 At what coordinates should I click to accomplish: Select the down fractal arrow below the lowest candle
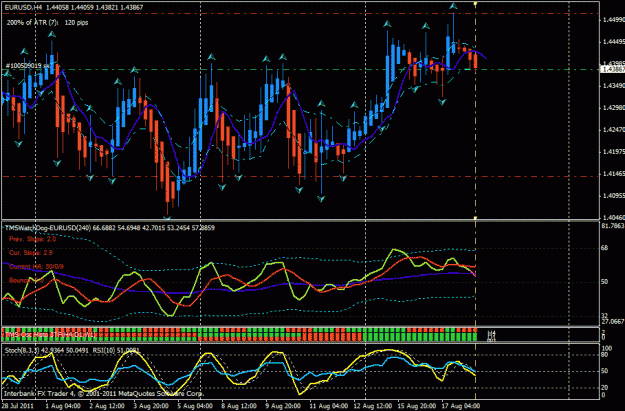(x=167, y=218)
